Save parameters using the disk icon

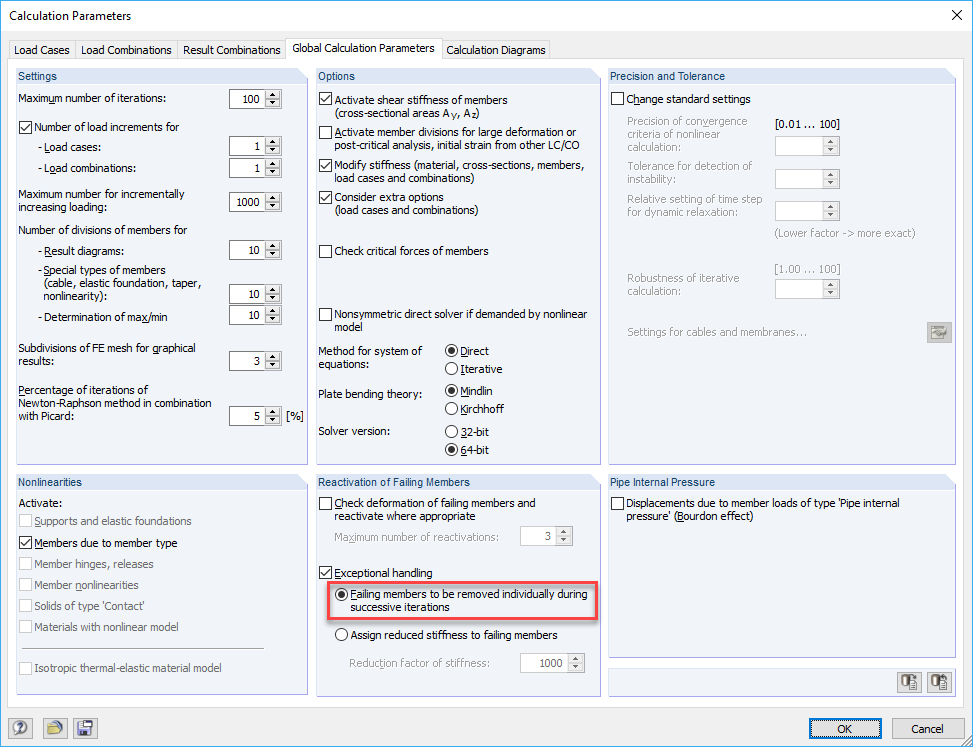pyautogui.click(x=85, y=728)
